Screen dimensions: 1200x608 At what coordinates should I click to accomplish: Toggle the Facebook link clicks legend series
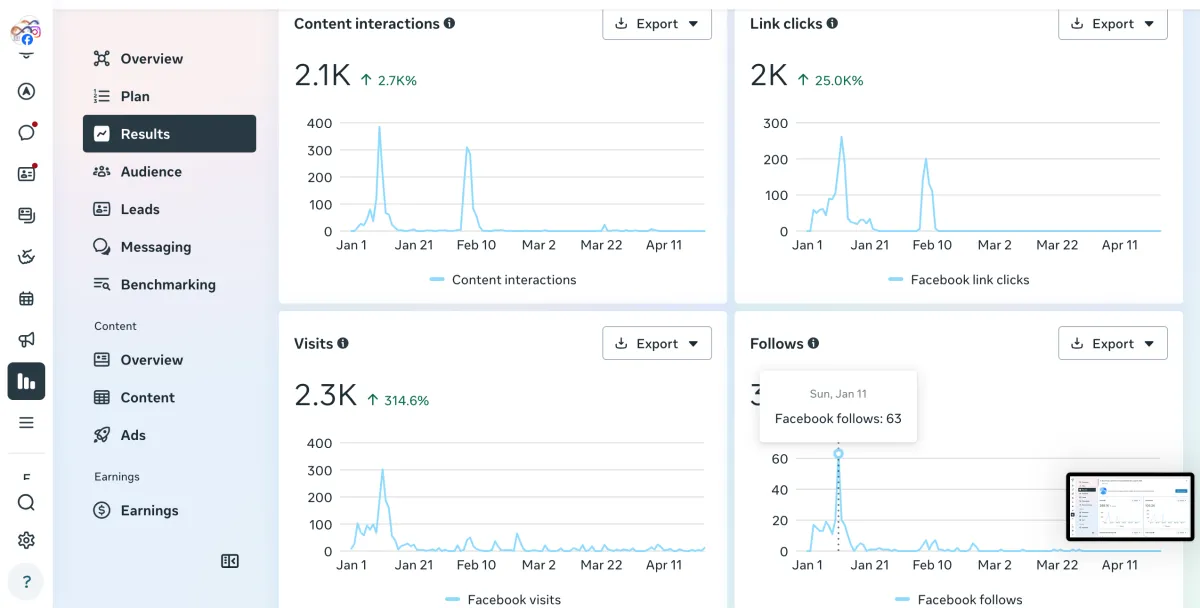959,280
